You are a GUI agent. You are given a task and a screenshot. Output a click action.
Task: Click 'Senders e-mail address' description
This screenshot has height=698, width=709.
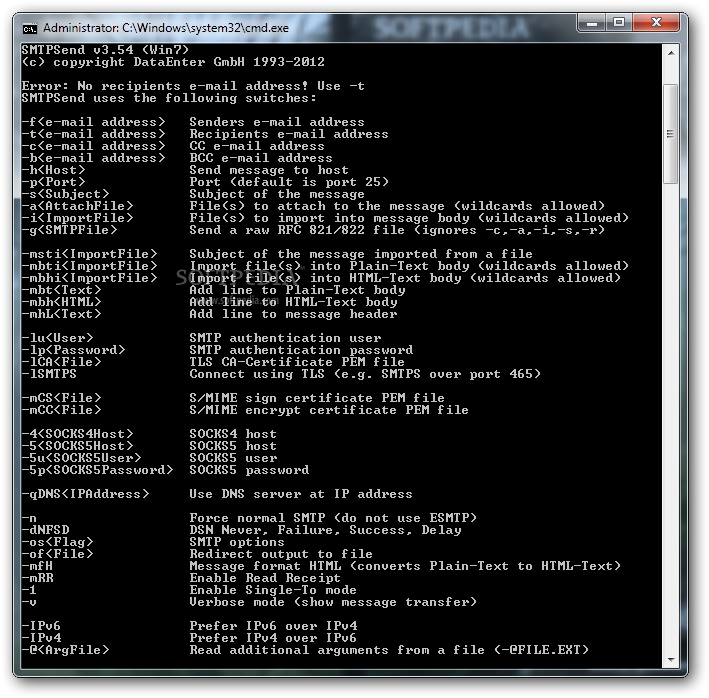277,122
